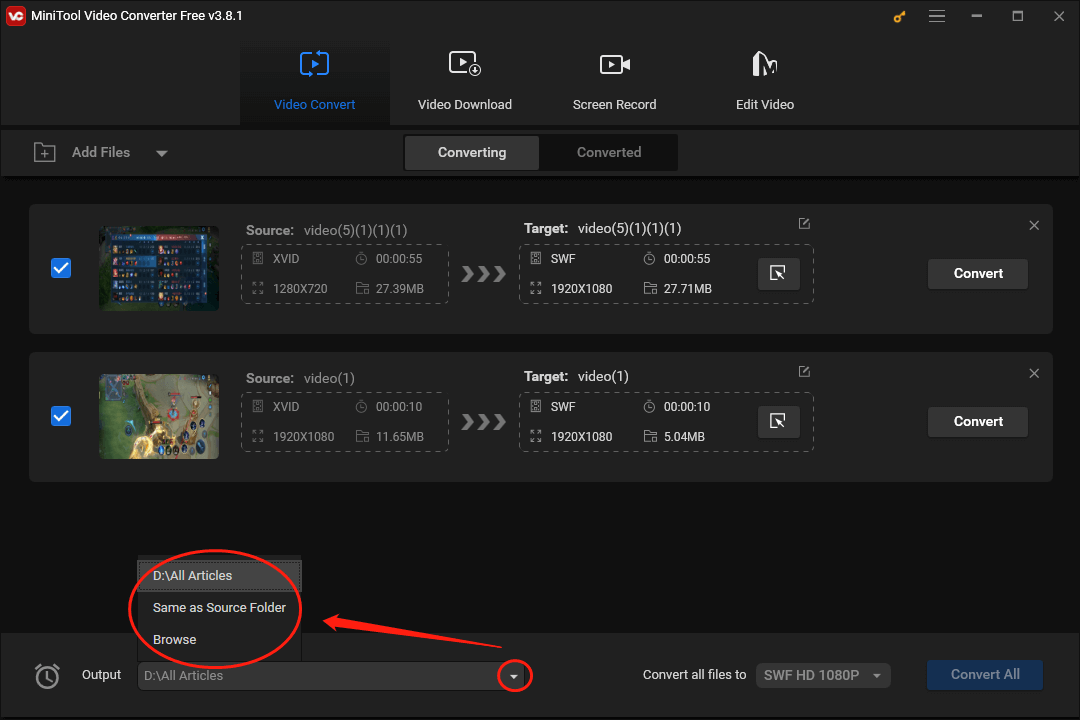
Task: Open the scheduled task clock icon
Action: pyautogui.click(x=47, y=676)
